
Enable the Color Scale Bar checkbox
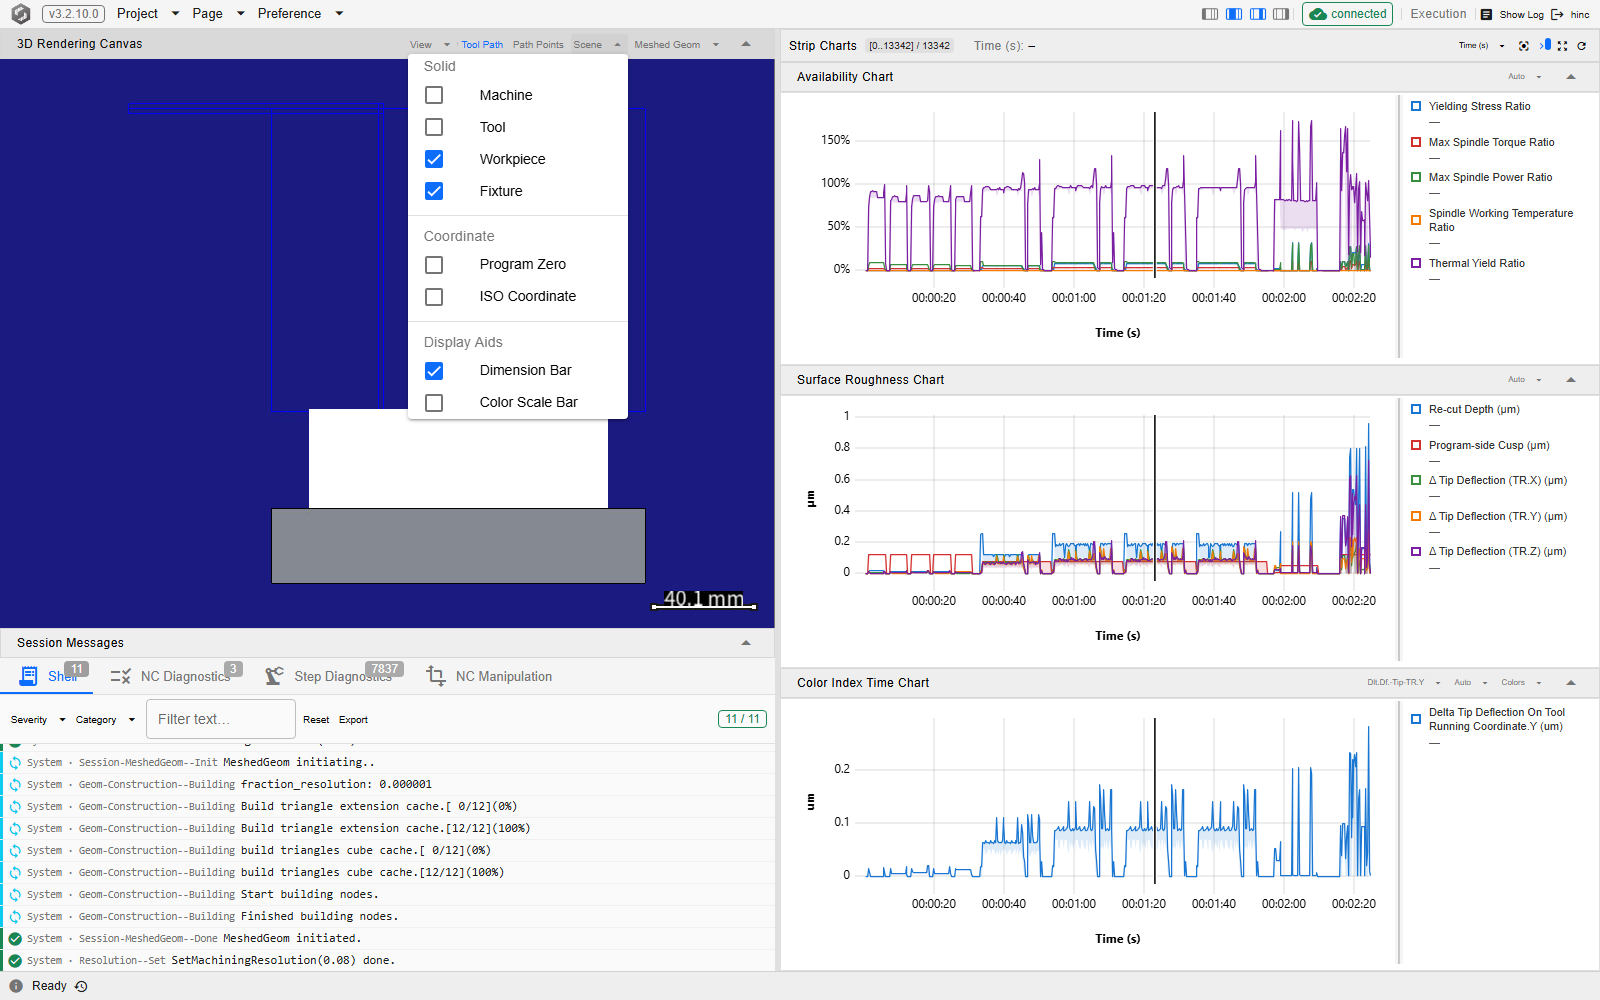(x=434, y=403)
